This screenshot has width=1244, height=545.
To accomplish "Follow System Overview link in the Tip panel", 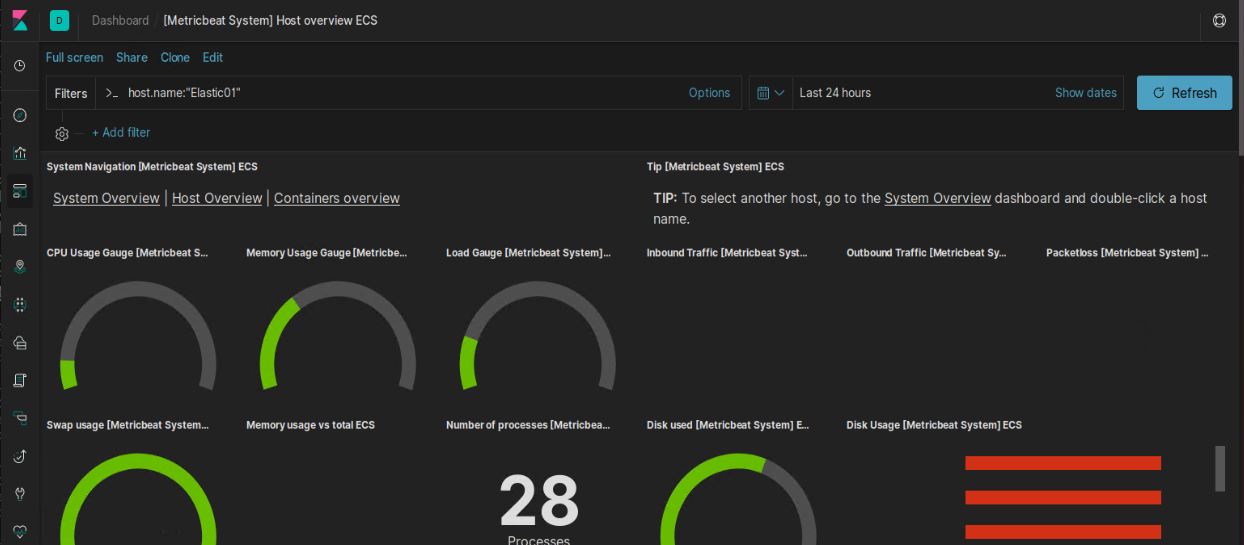I will pyautogui.click(x=938, y=198).
